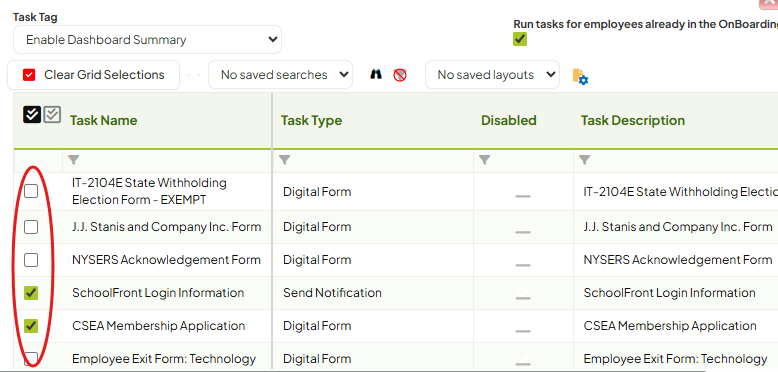Click the NYSERS Acknowledgement Form description cell
Image resolution: width=778 pixels, height=372 pixels.
pyautogui.click(x=678, y=260)
